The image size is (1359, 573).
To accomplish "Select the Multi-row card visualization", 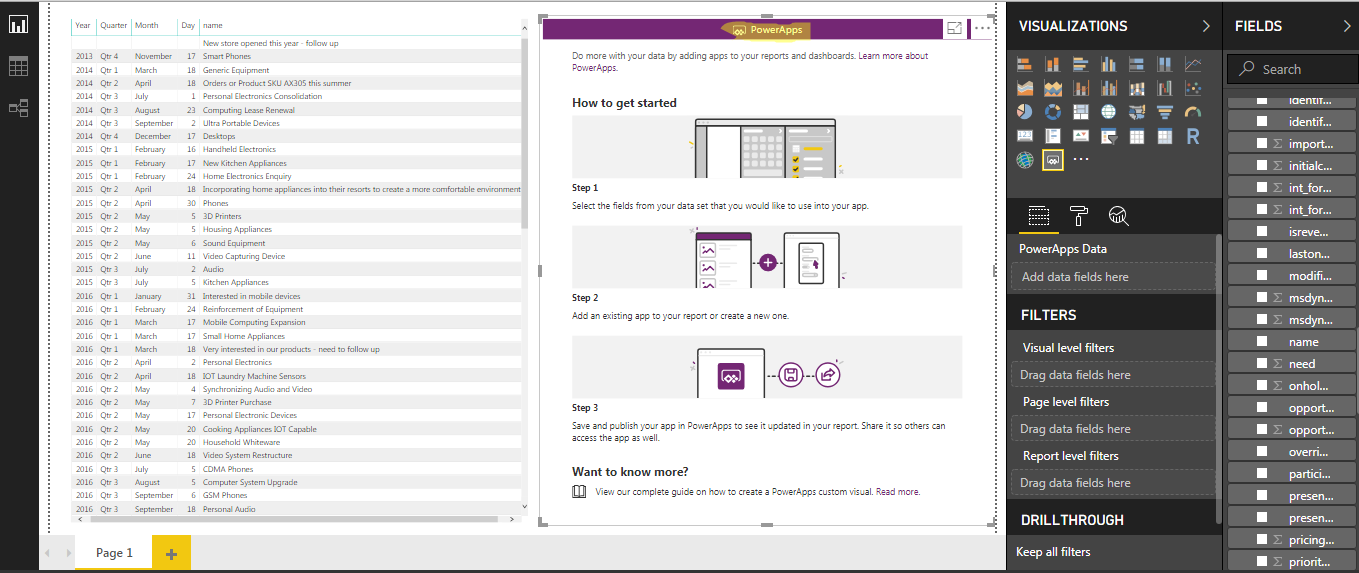I will tap(1052, 136).
